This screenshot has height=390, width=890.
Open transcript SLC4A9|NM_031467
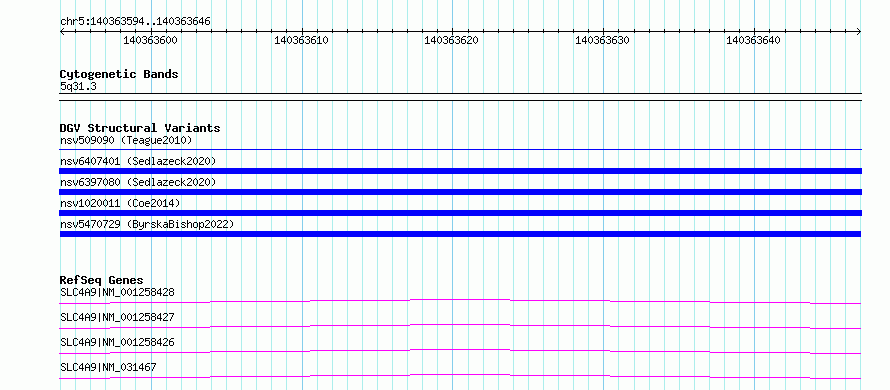click(108, 367)
